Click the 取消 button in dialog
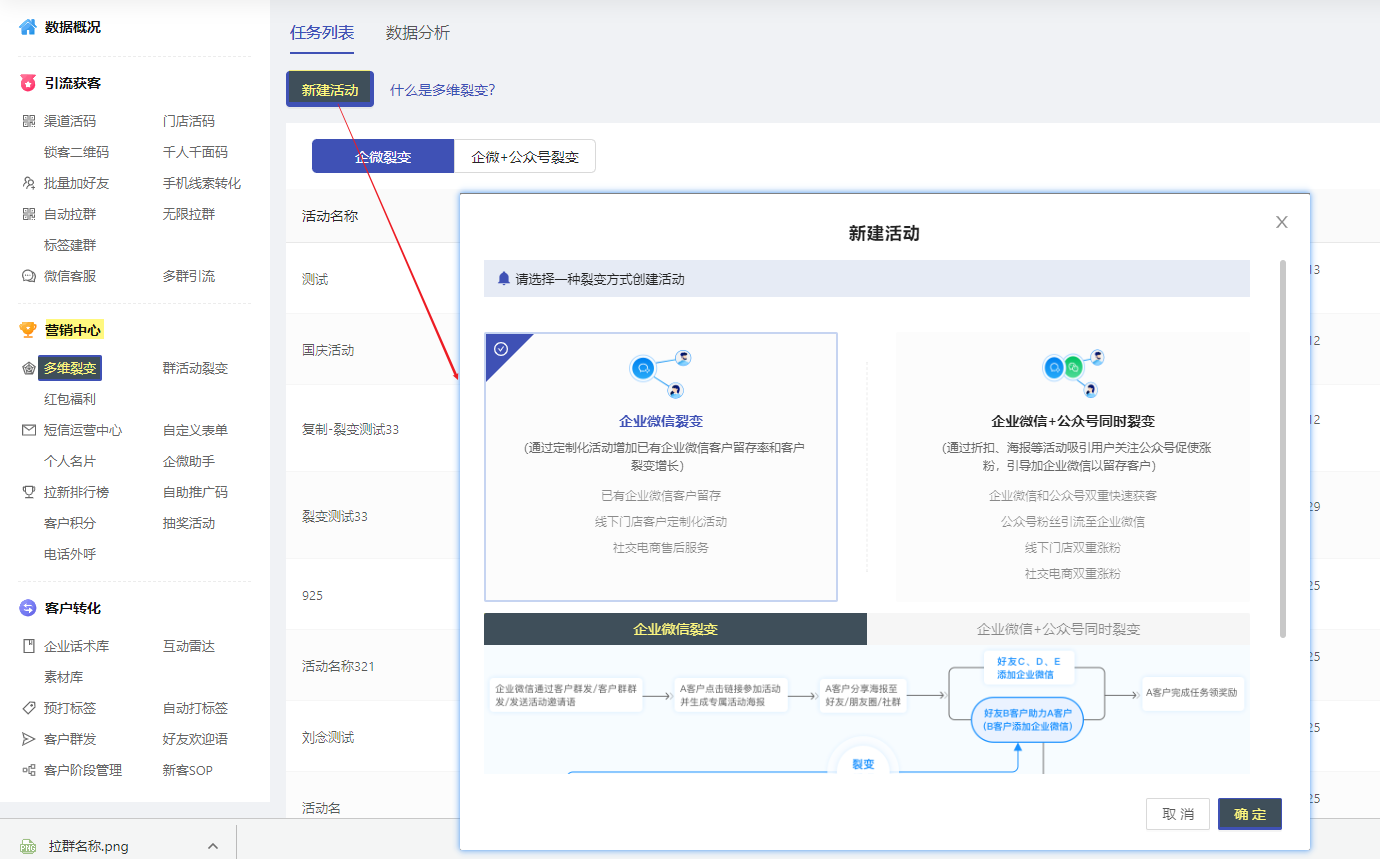Screen dimensions: 1380x859 coord(1178,814)
